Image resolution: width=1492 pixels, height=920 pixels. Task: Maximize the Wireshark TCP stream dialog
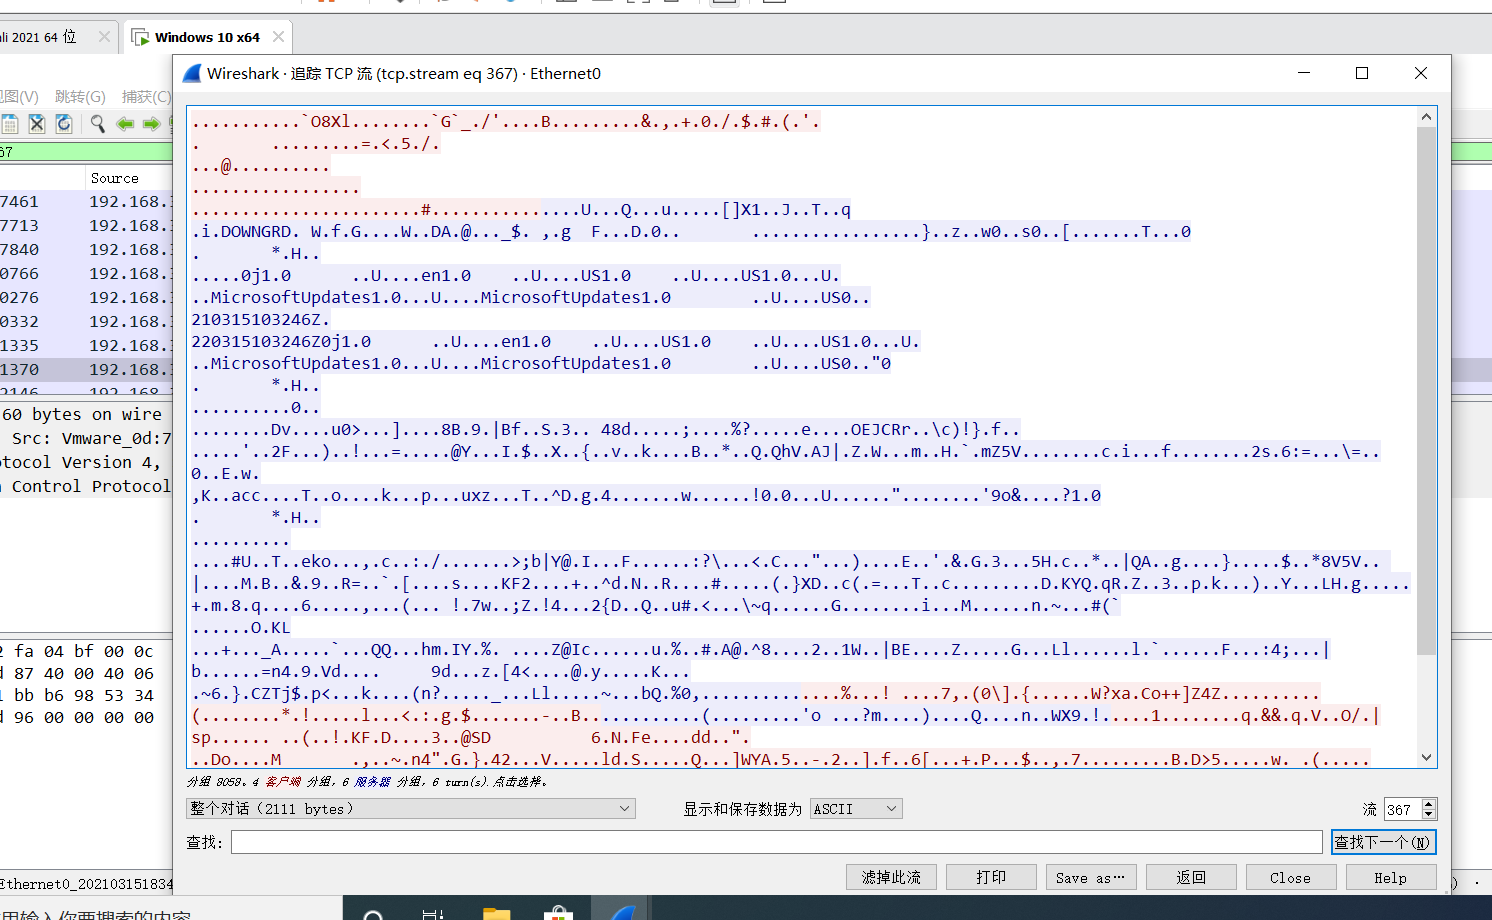click(1362, 73)
